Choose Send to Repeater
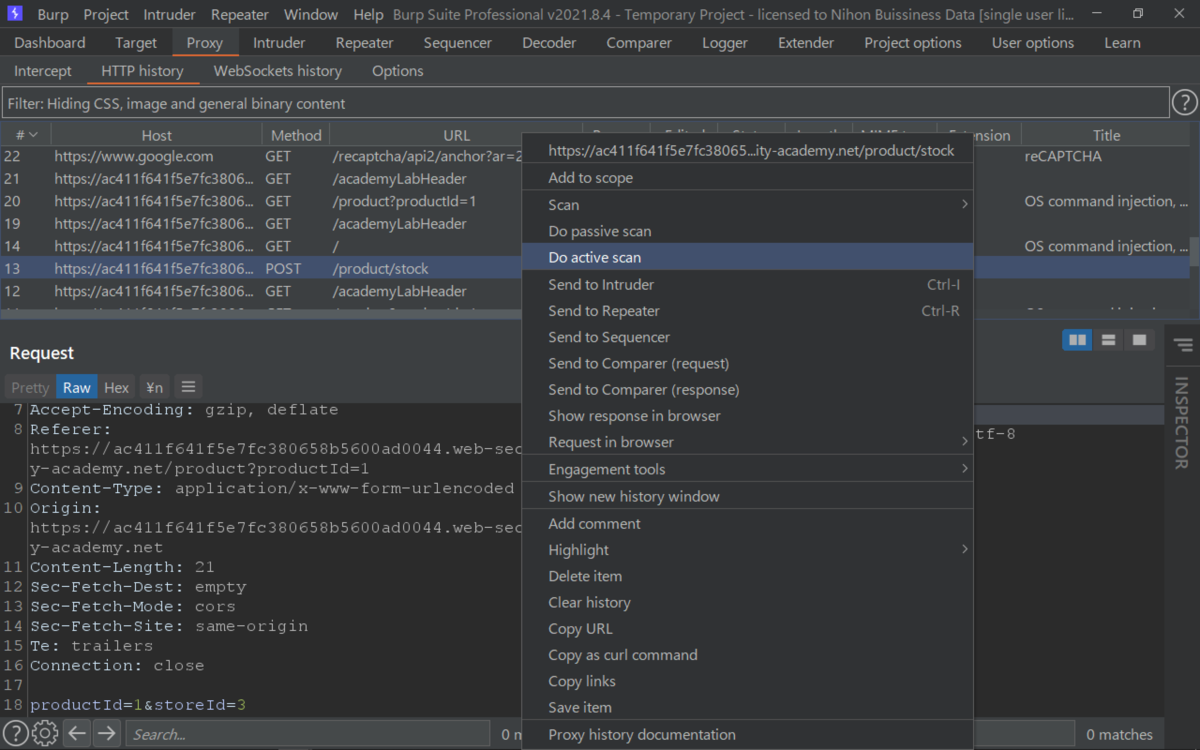1200x750 pixels. click(x=748, y=310)
